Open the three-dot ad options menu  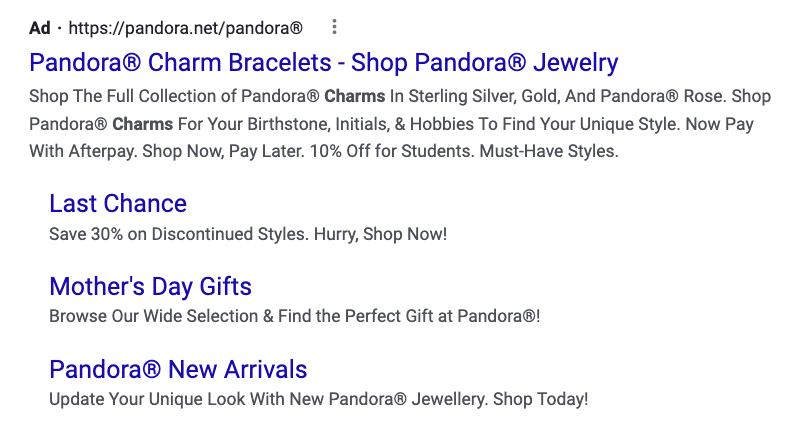point(334,27)
